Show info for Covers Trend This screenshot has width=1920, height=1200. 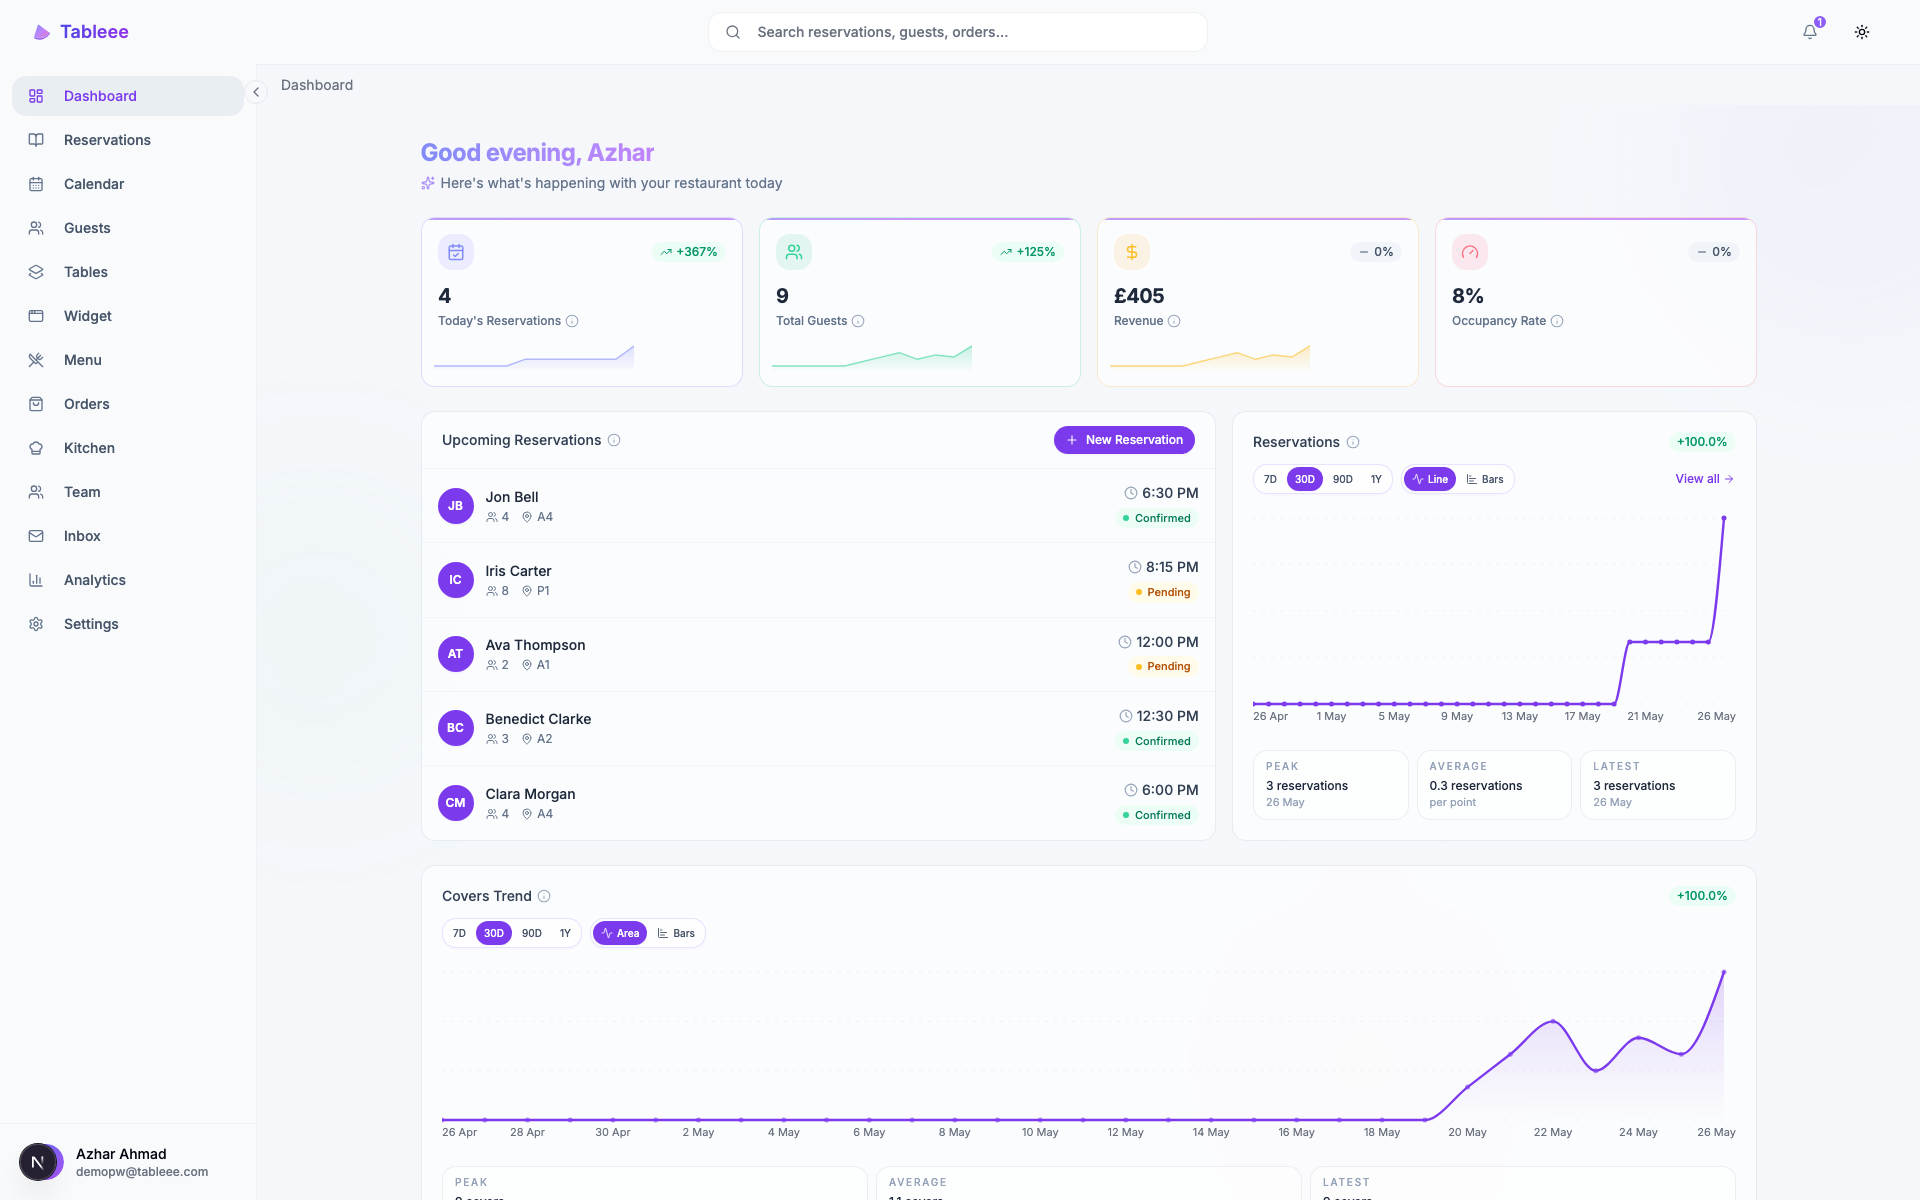[544, 896]
